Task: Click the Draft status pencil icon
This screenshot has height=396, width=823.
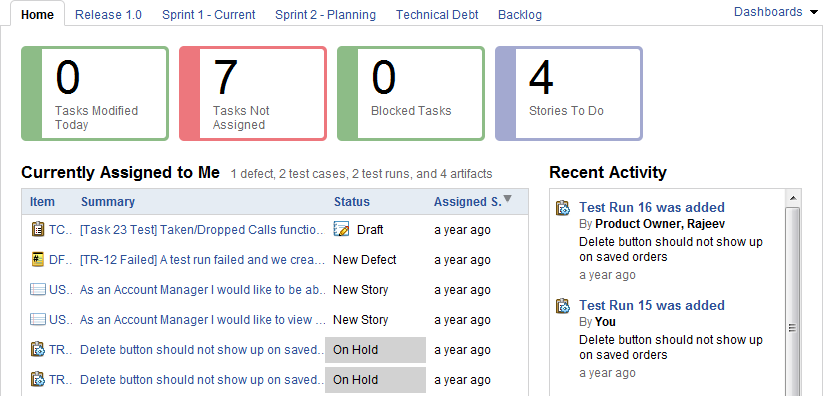Action: click(341, 229)
